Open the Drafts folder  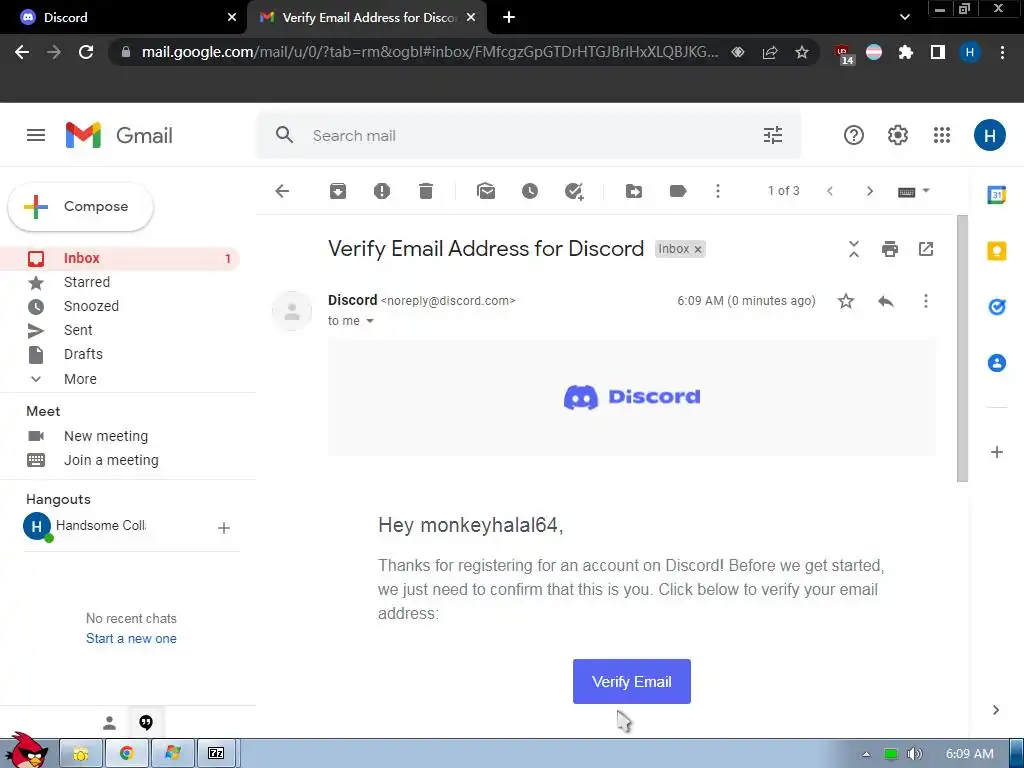pyautogui.click(x=83, y=354)
